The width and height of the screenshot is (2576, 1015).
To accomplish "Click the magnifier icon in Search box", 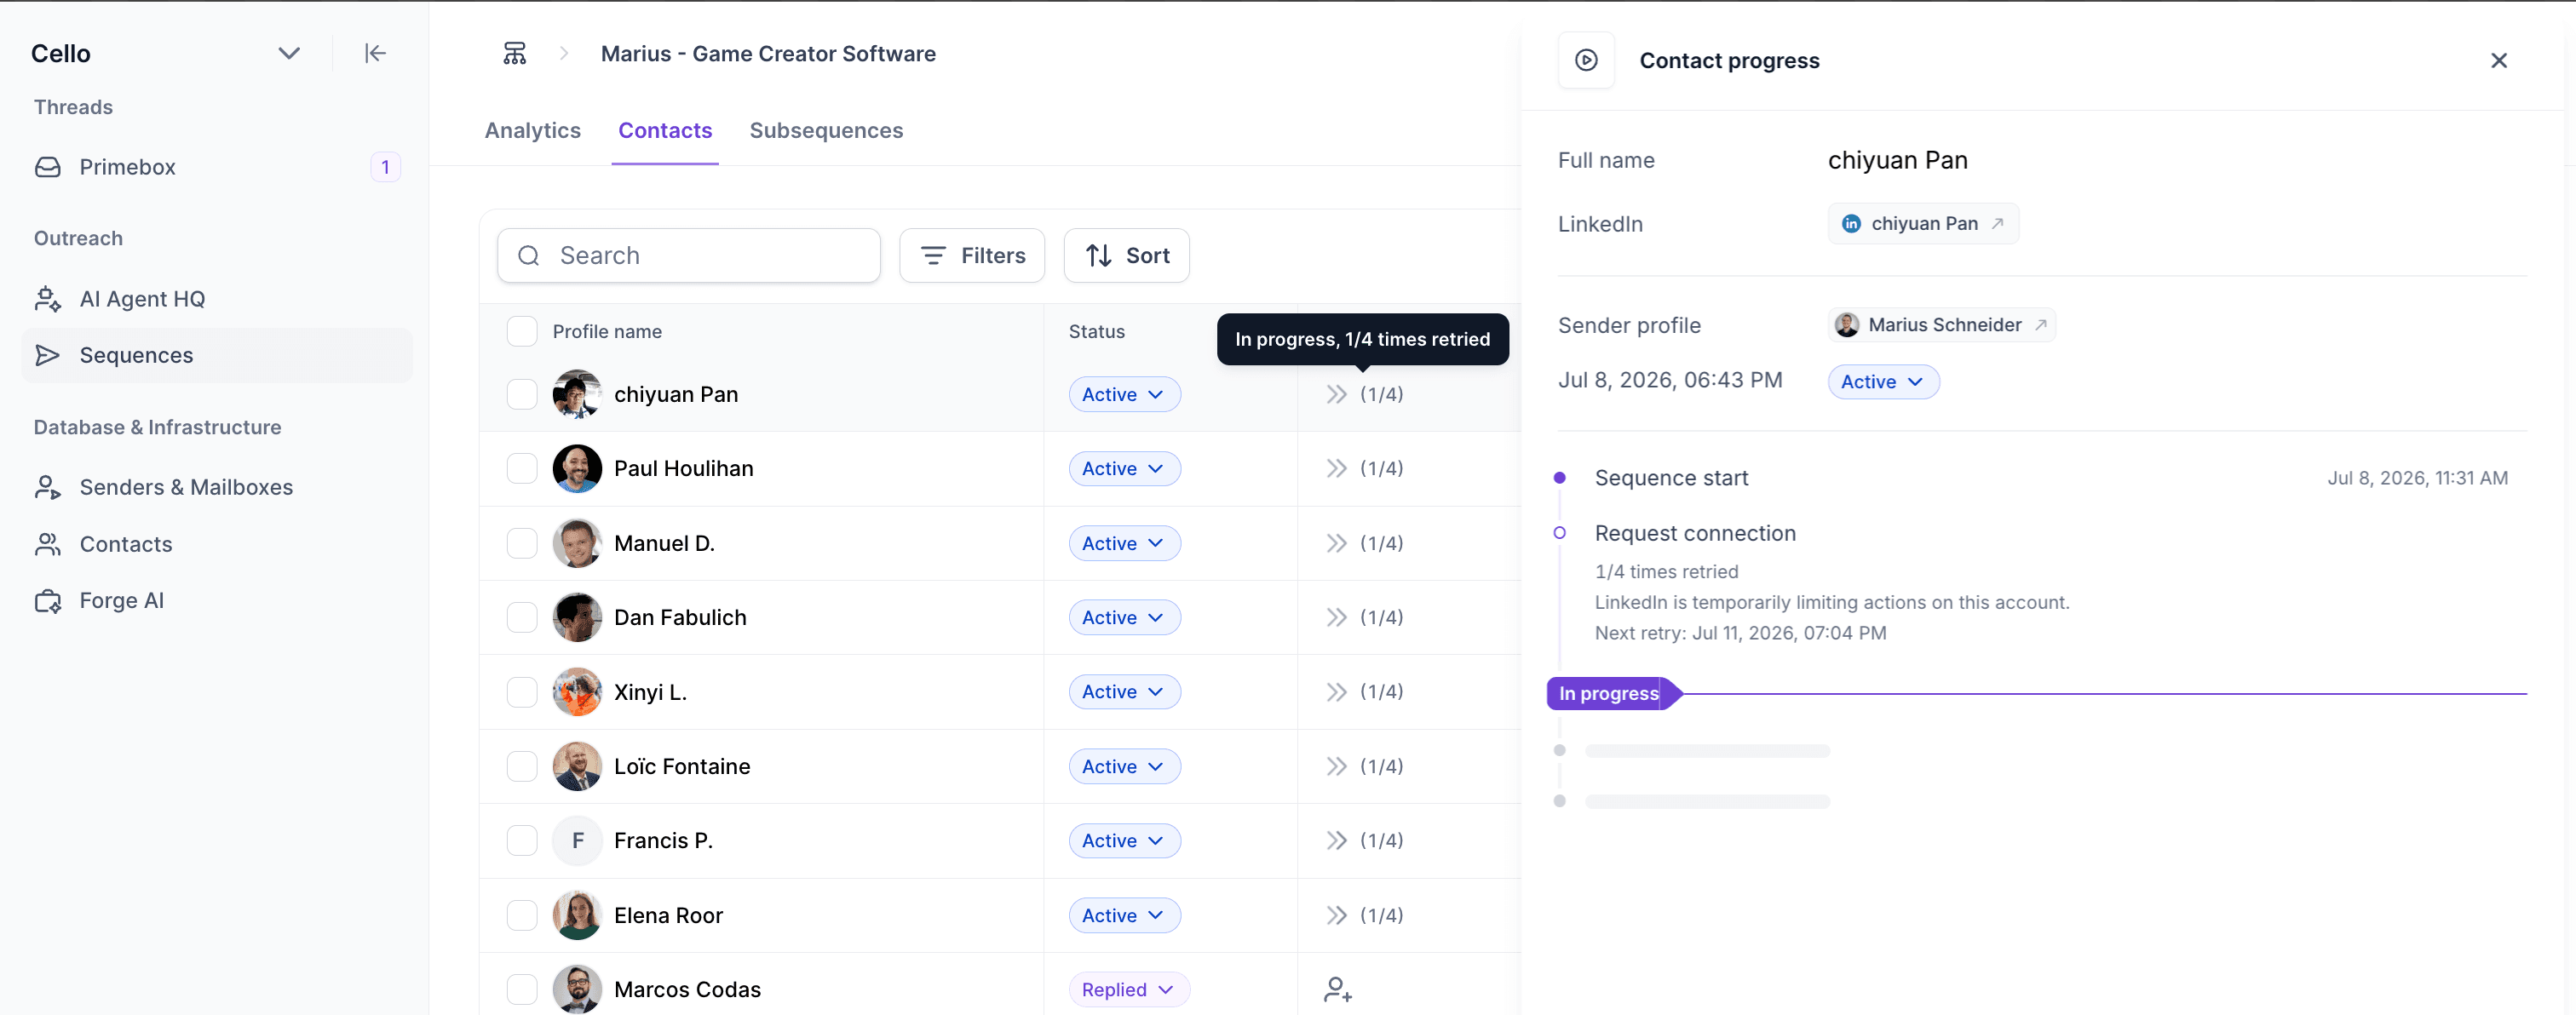I will [x=529, y=256].
